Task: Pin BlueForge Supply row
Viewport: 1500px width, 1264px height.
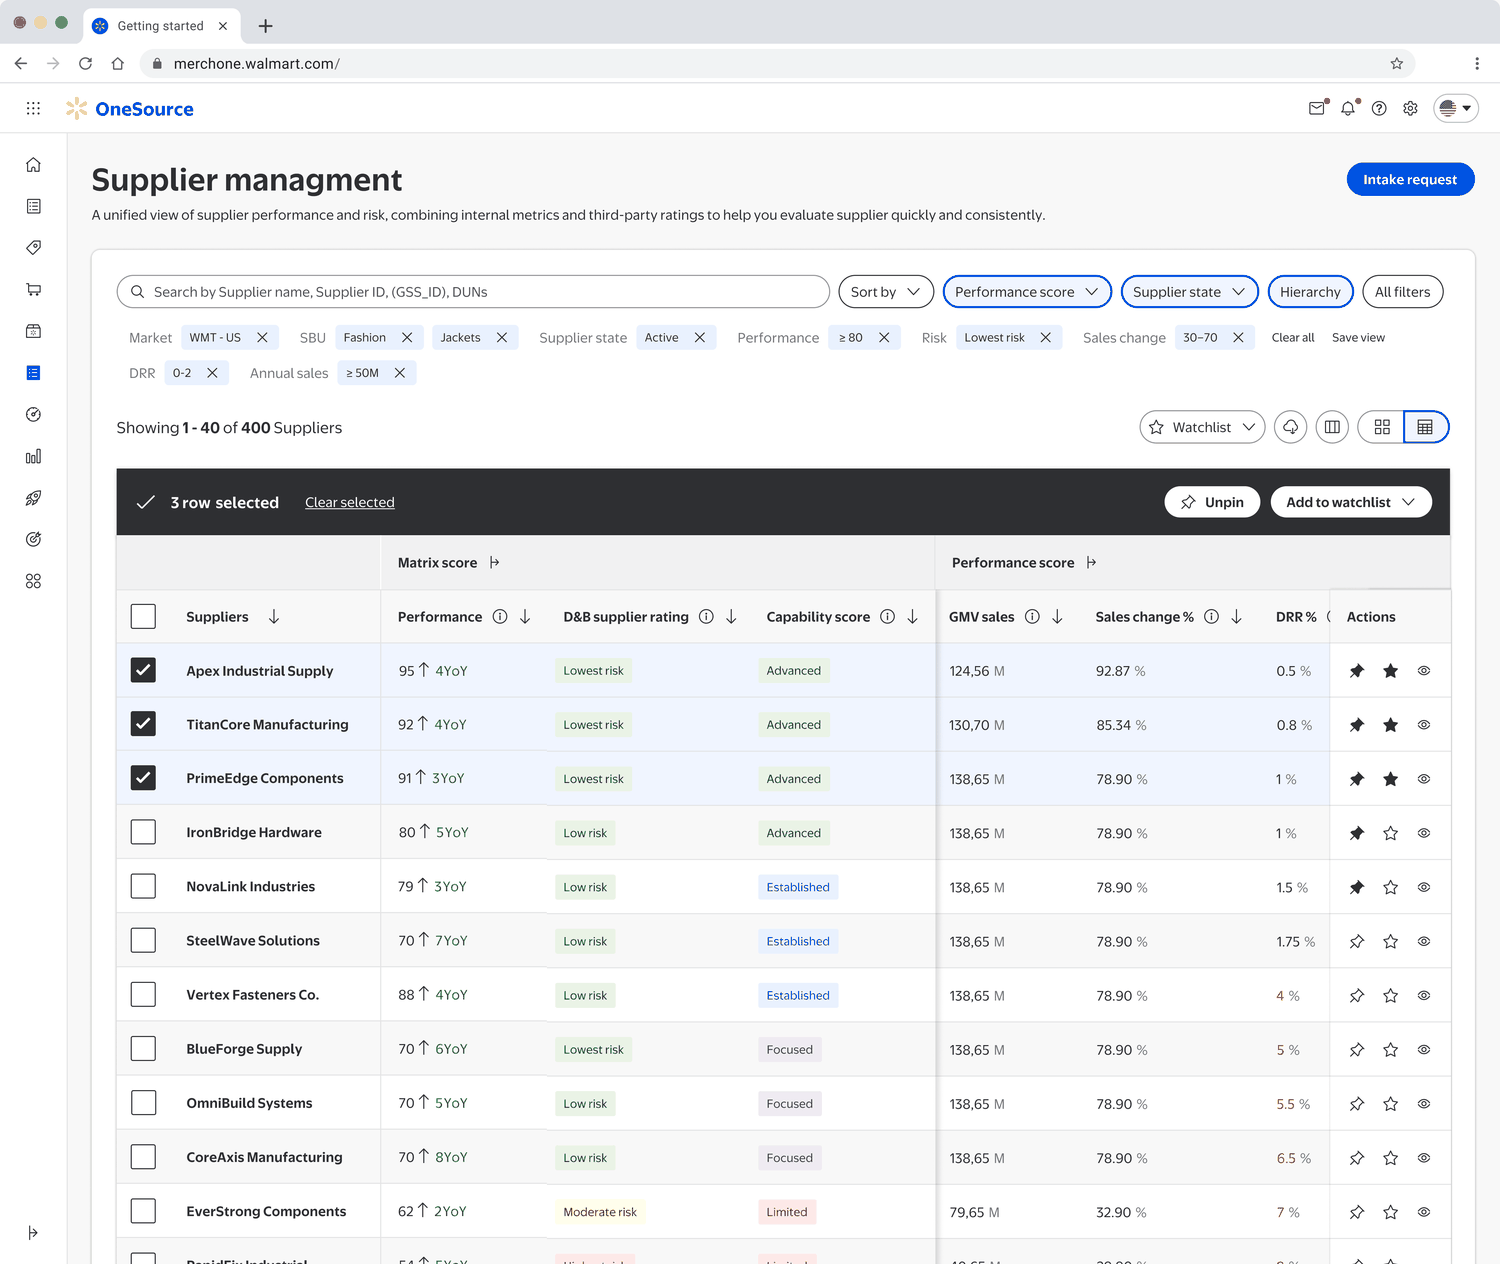Action: [1357, 1050]
